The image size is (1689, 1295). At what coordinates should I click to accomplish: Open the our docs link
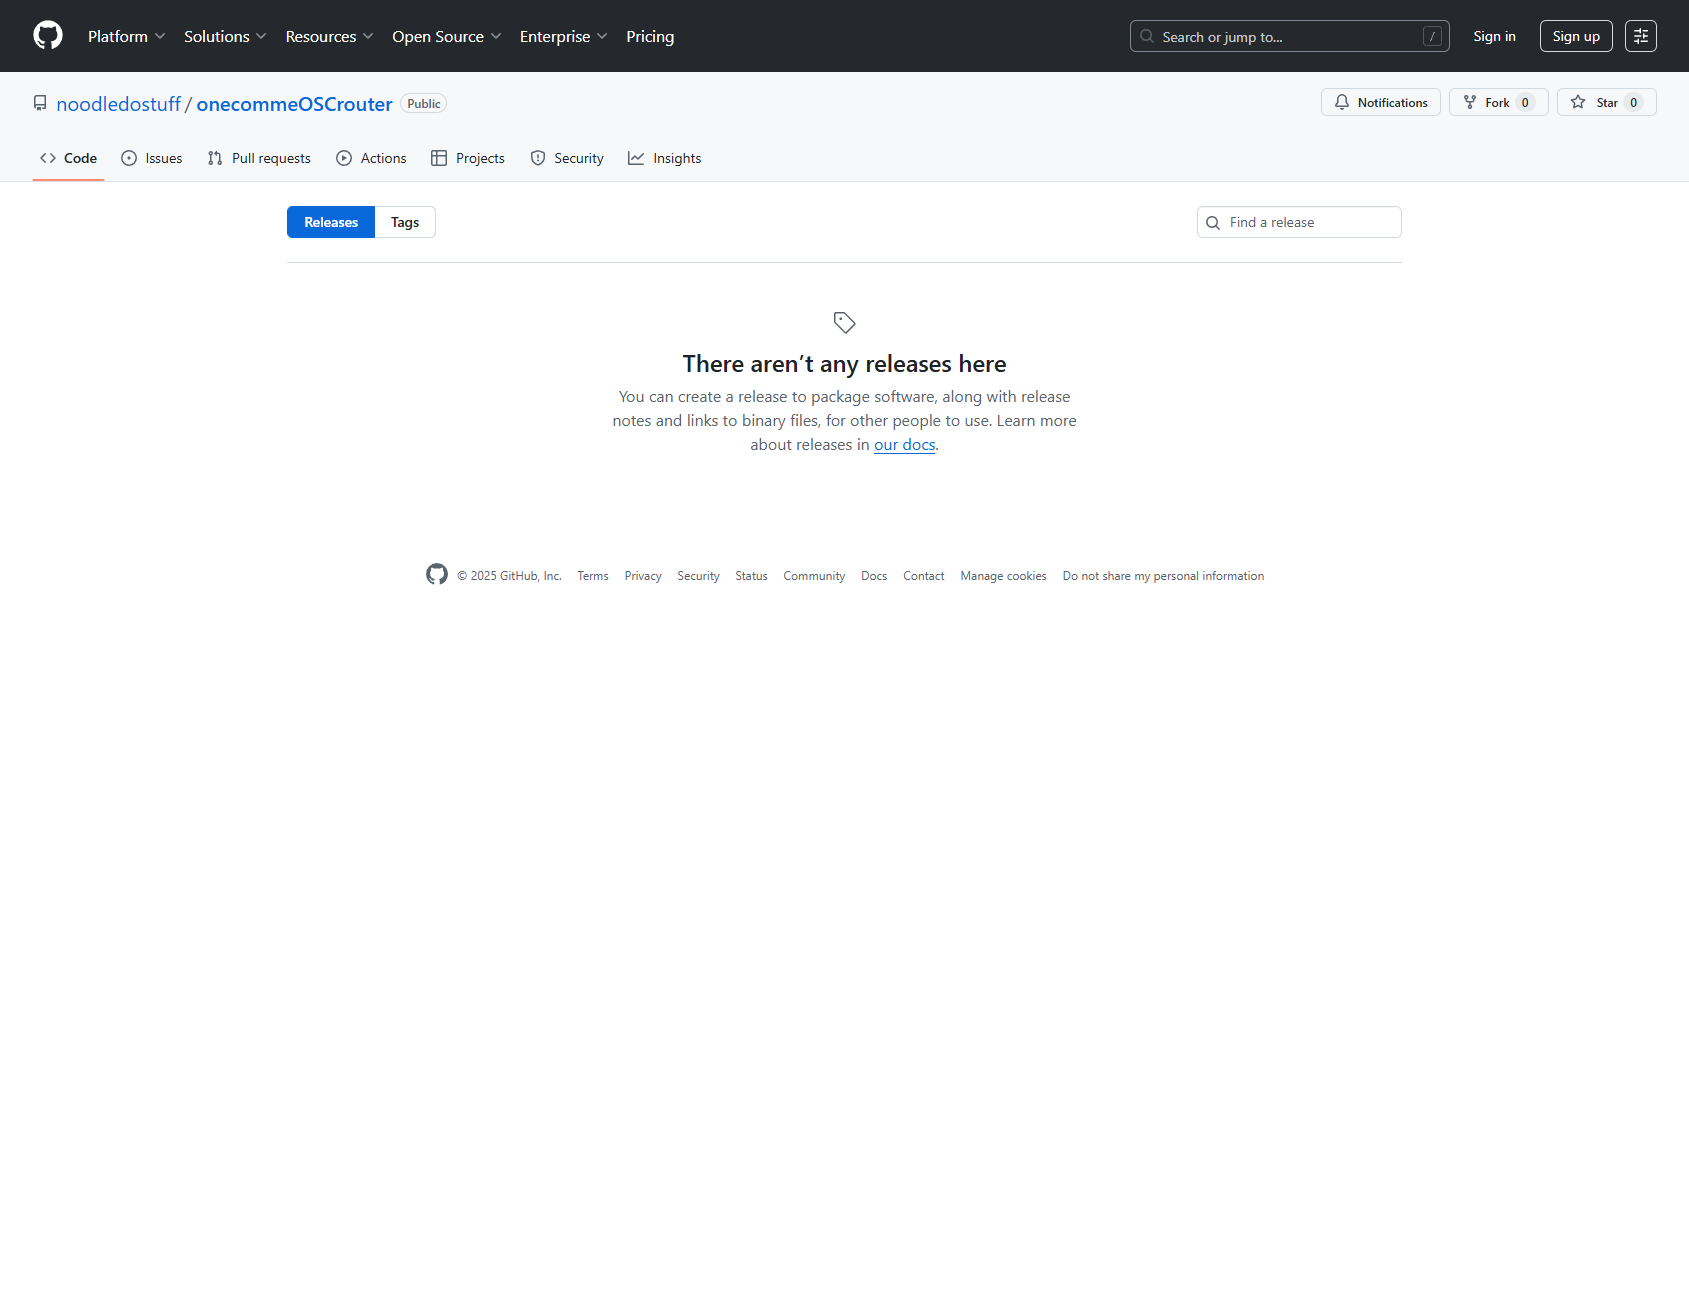[x=905, y=445]
